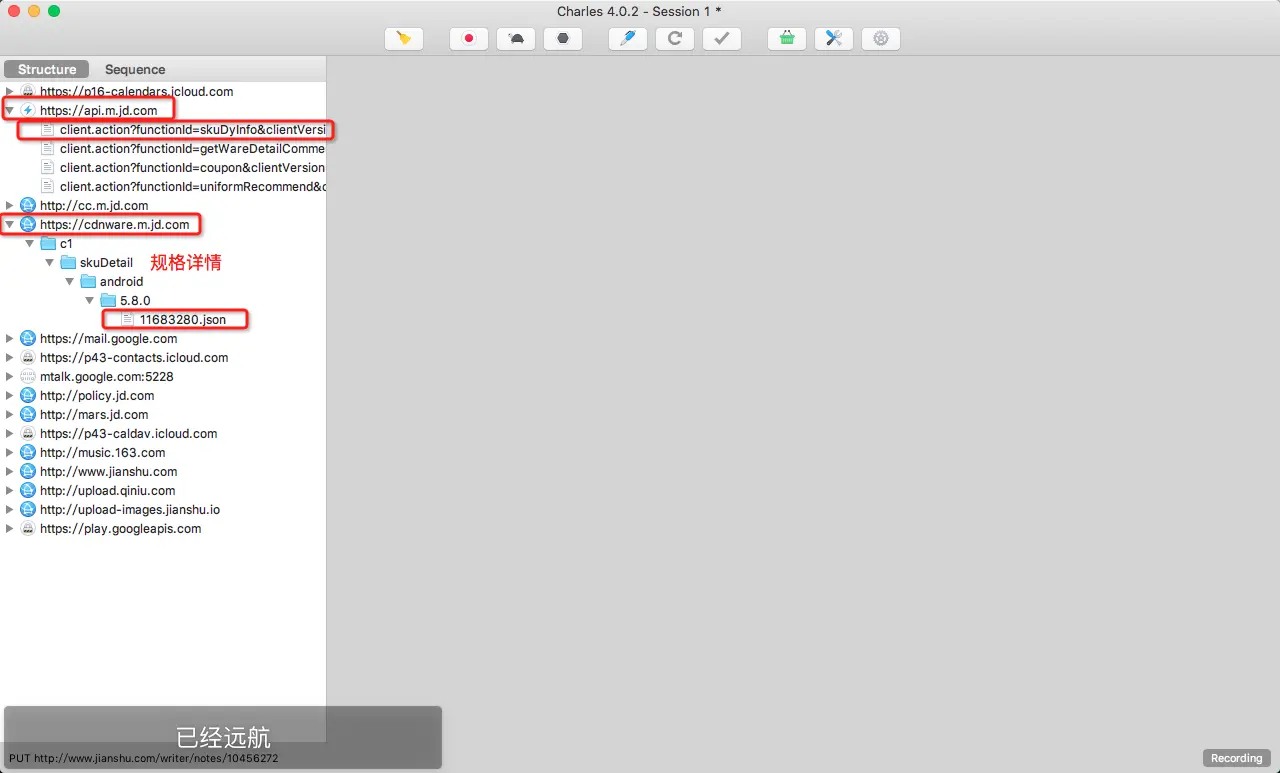Expand the http://cc.m.jd.com node
Screen dimensions: 1280x773
(x=10, y=205)
